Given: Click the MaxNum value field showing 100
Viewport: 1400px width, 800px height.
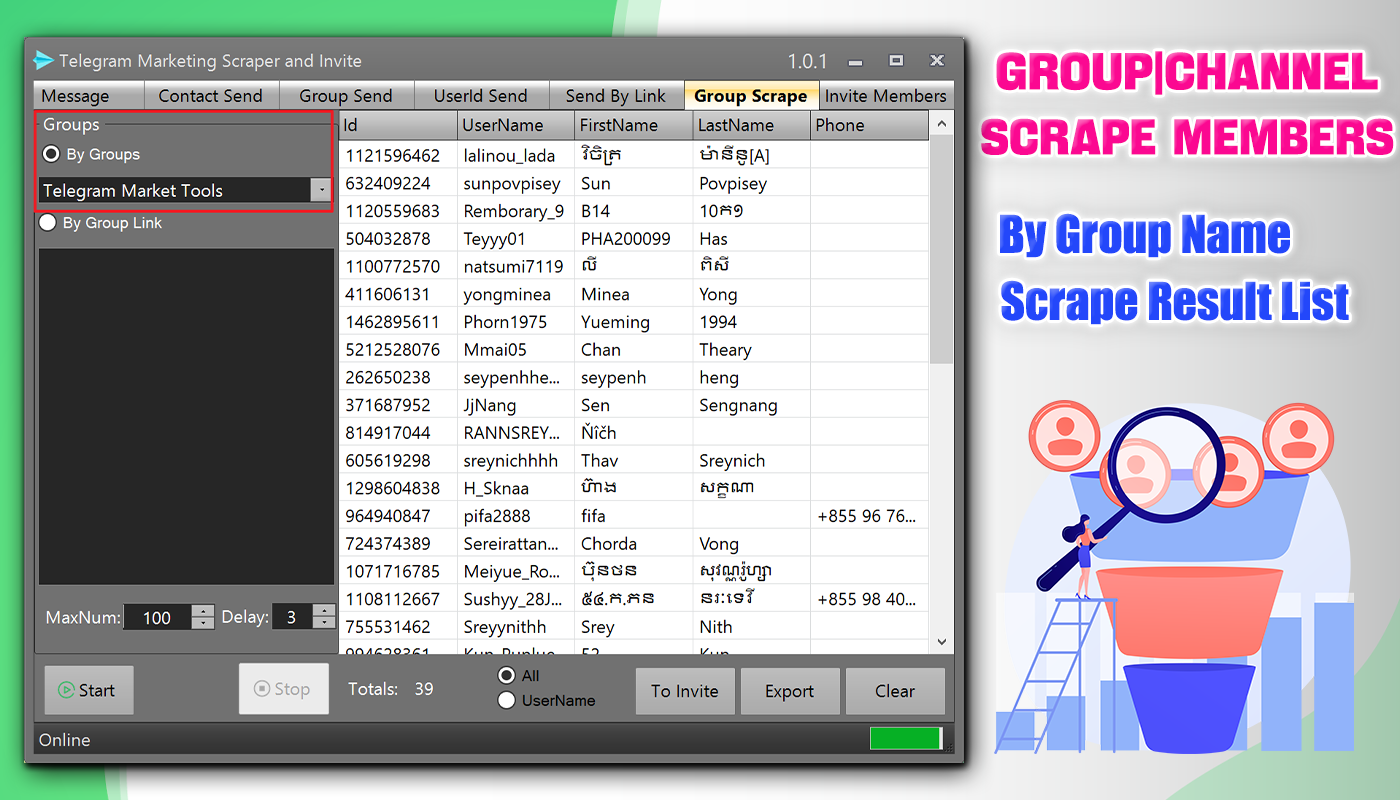Looking at the screenshot, I should [156, 617].
